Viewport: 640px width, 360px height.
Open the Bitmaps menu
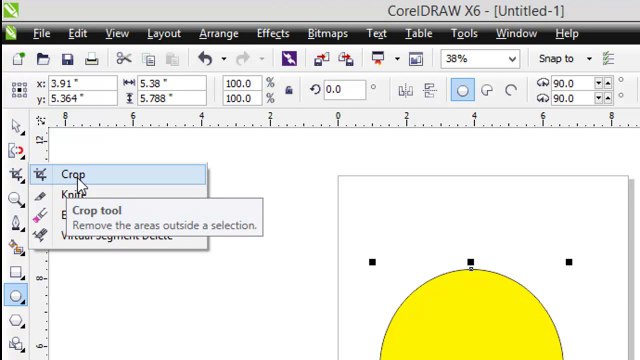pyautogui.click(x=328, y=33)
